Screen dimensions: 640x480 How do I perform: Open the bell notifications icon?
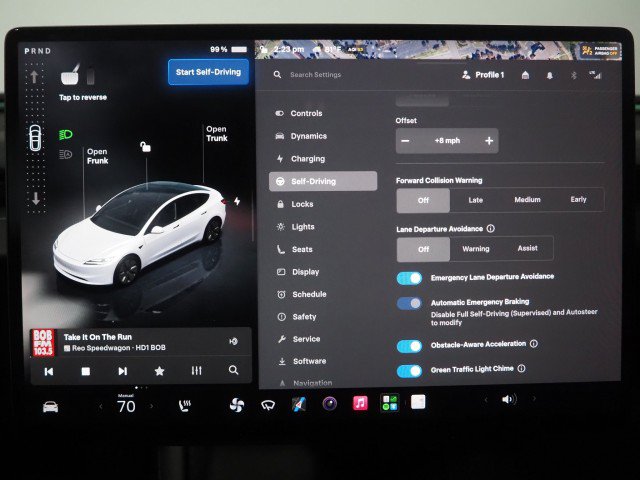click(x=549, y=76)
